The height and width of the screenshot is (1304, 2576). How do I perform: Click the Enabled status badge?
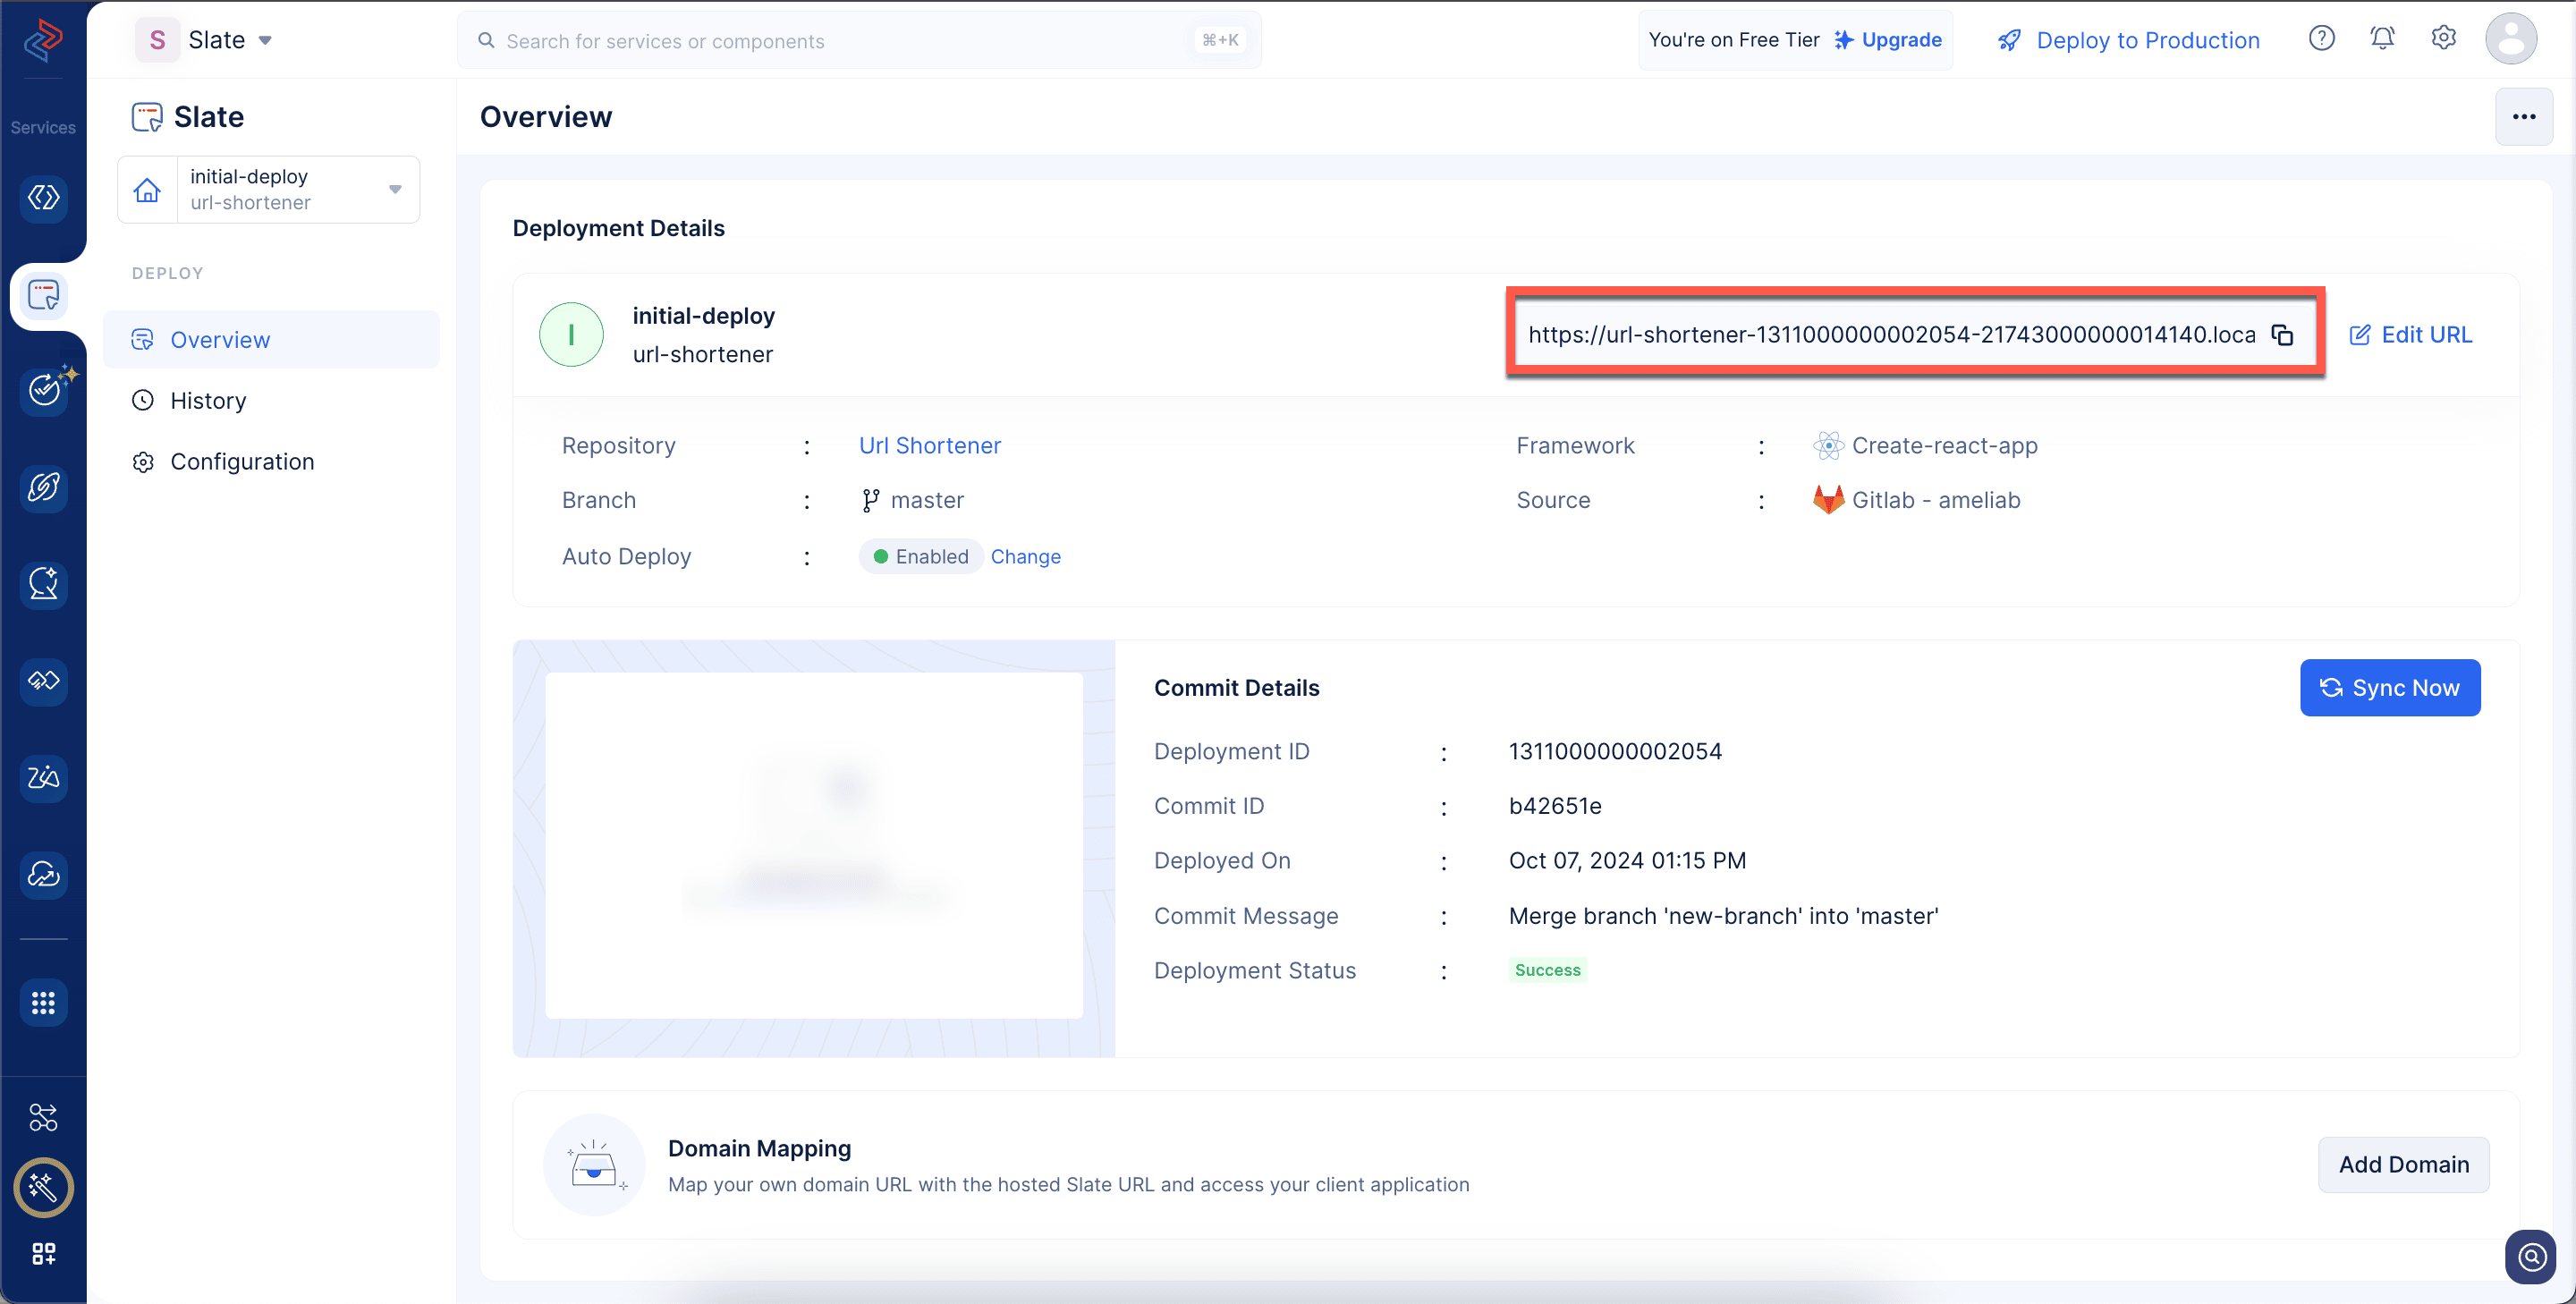(x=920, y=557)
